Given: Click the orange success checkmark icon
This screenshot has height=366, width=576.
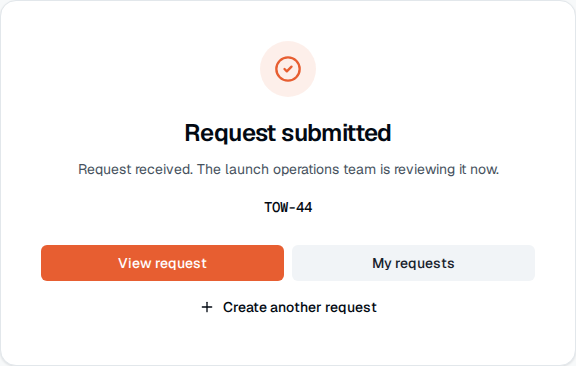Looking at the screenshot, I should click(288, 69).
